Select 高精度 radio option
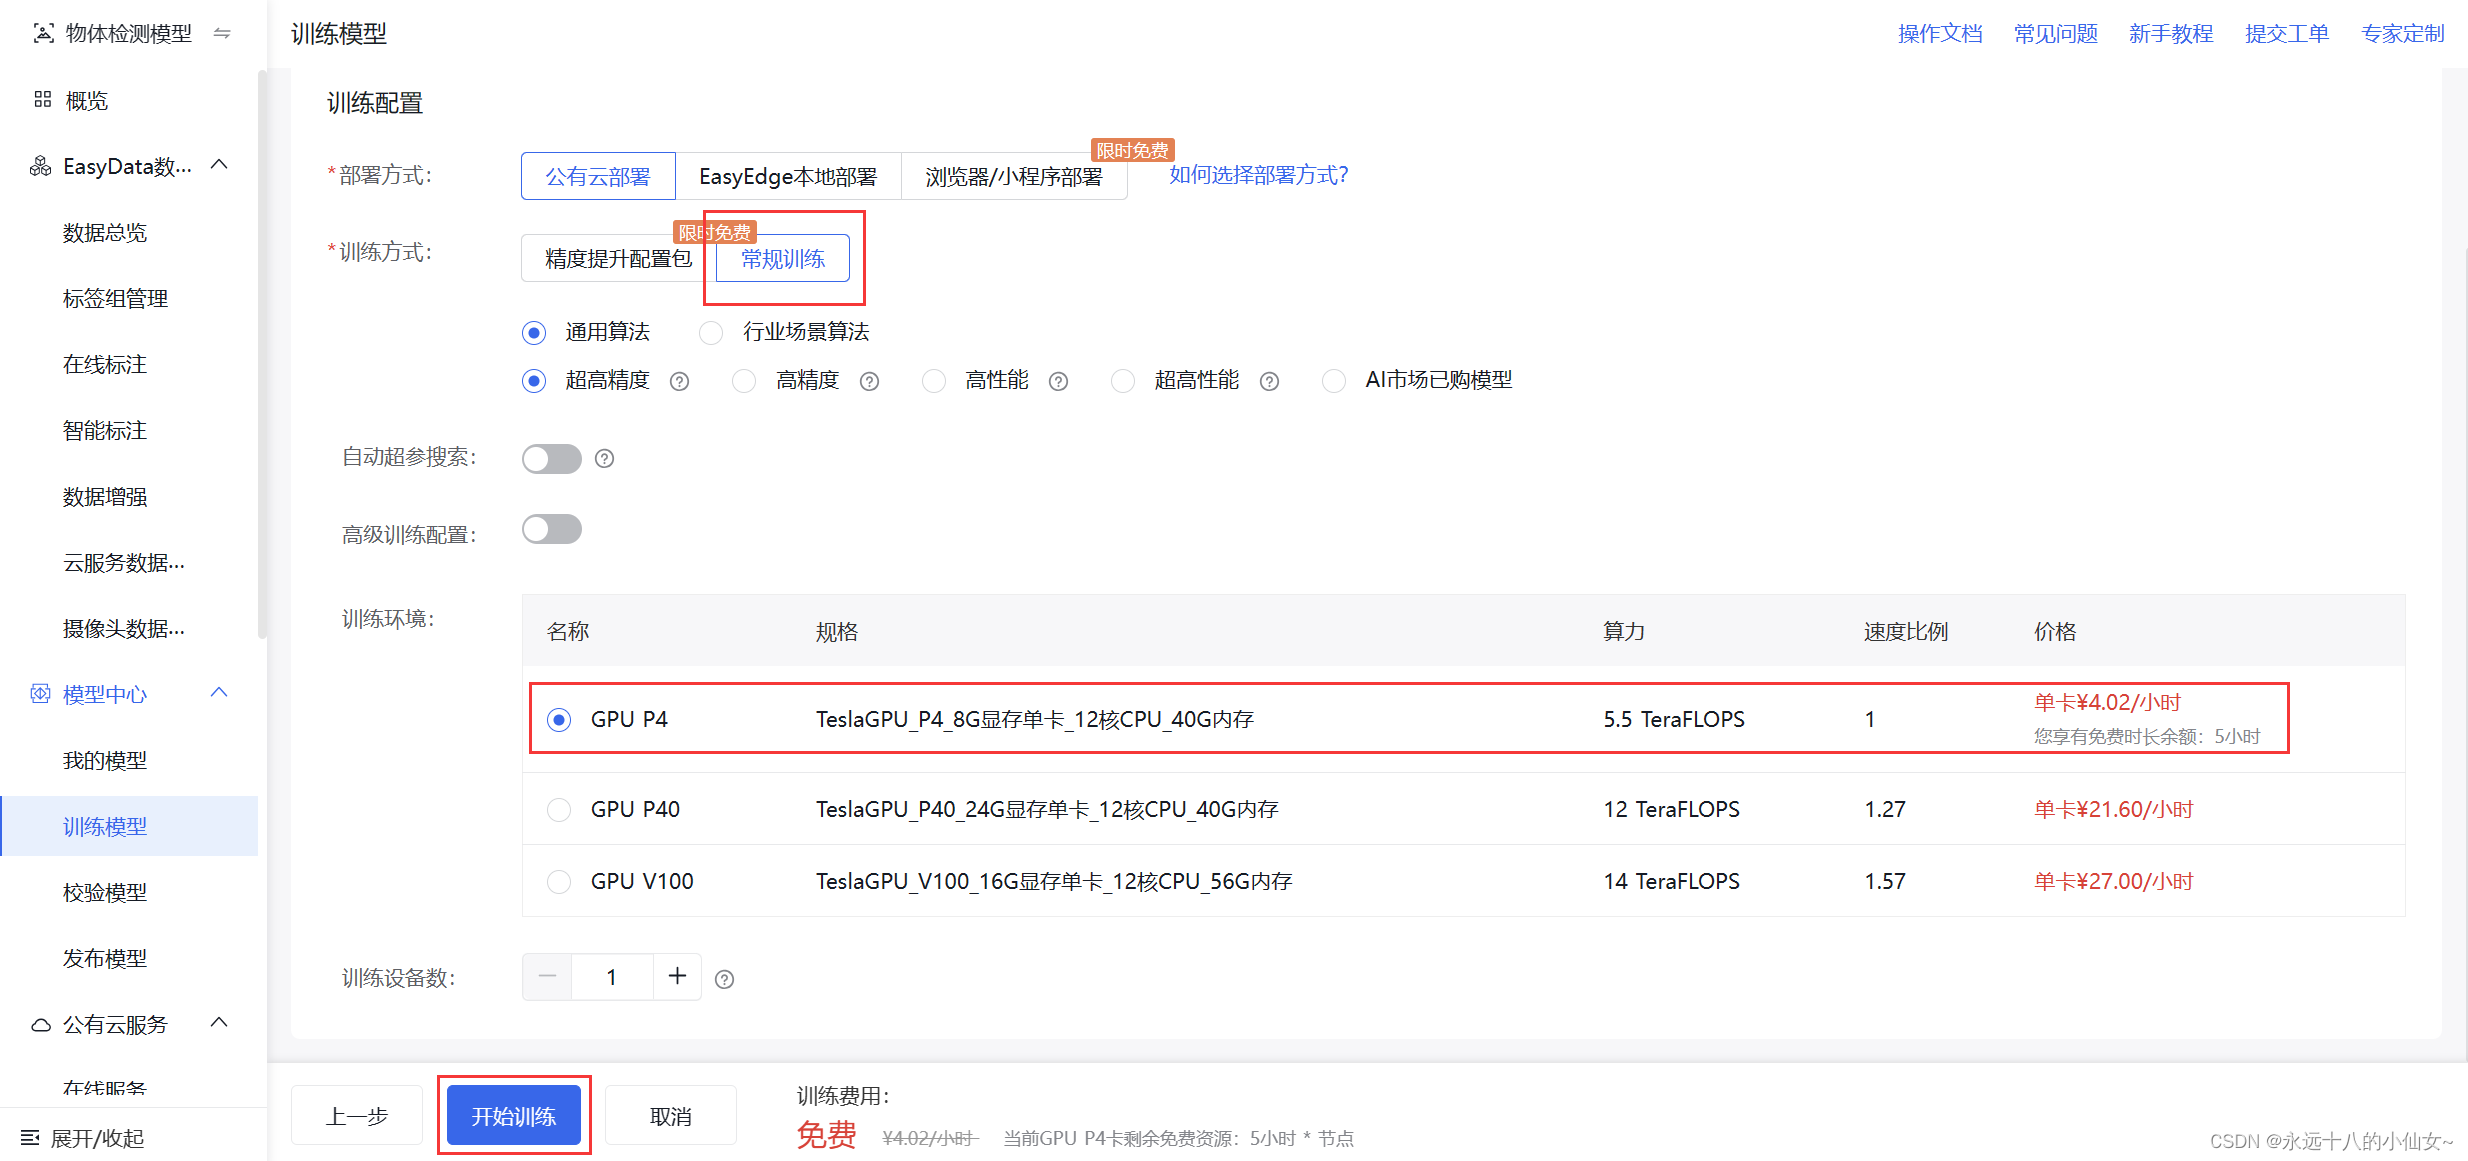Screen dimensions: 2468x1161 (744, 381)
